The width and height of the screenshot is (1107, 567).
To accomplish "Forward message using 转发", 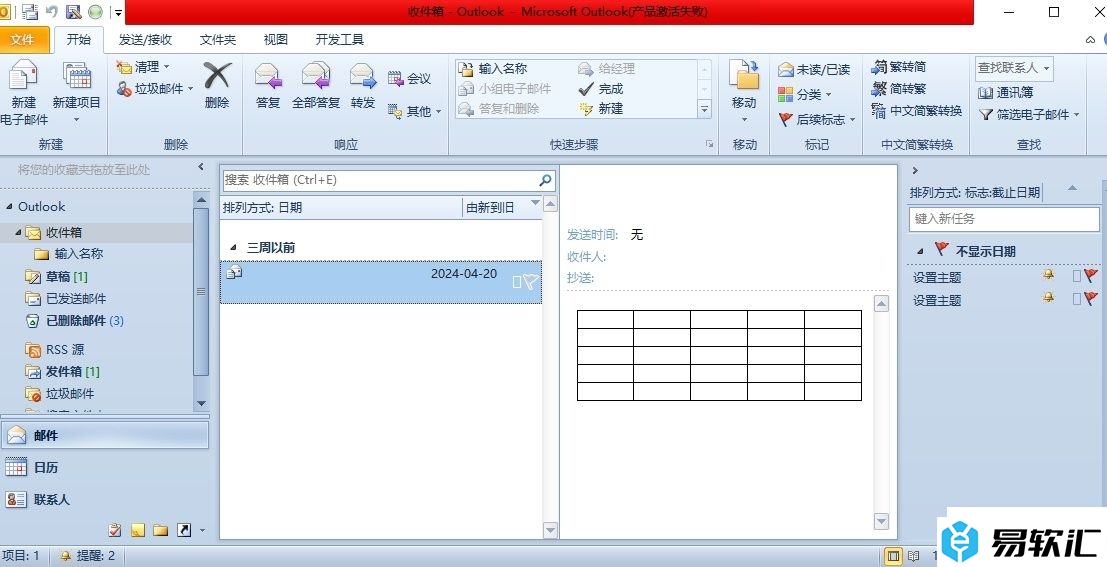I will 363,85.
